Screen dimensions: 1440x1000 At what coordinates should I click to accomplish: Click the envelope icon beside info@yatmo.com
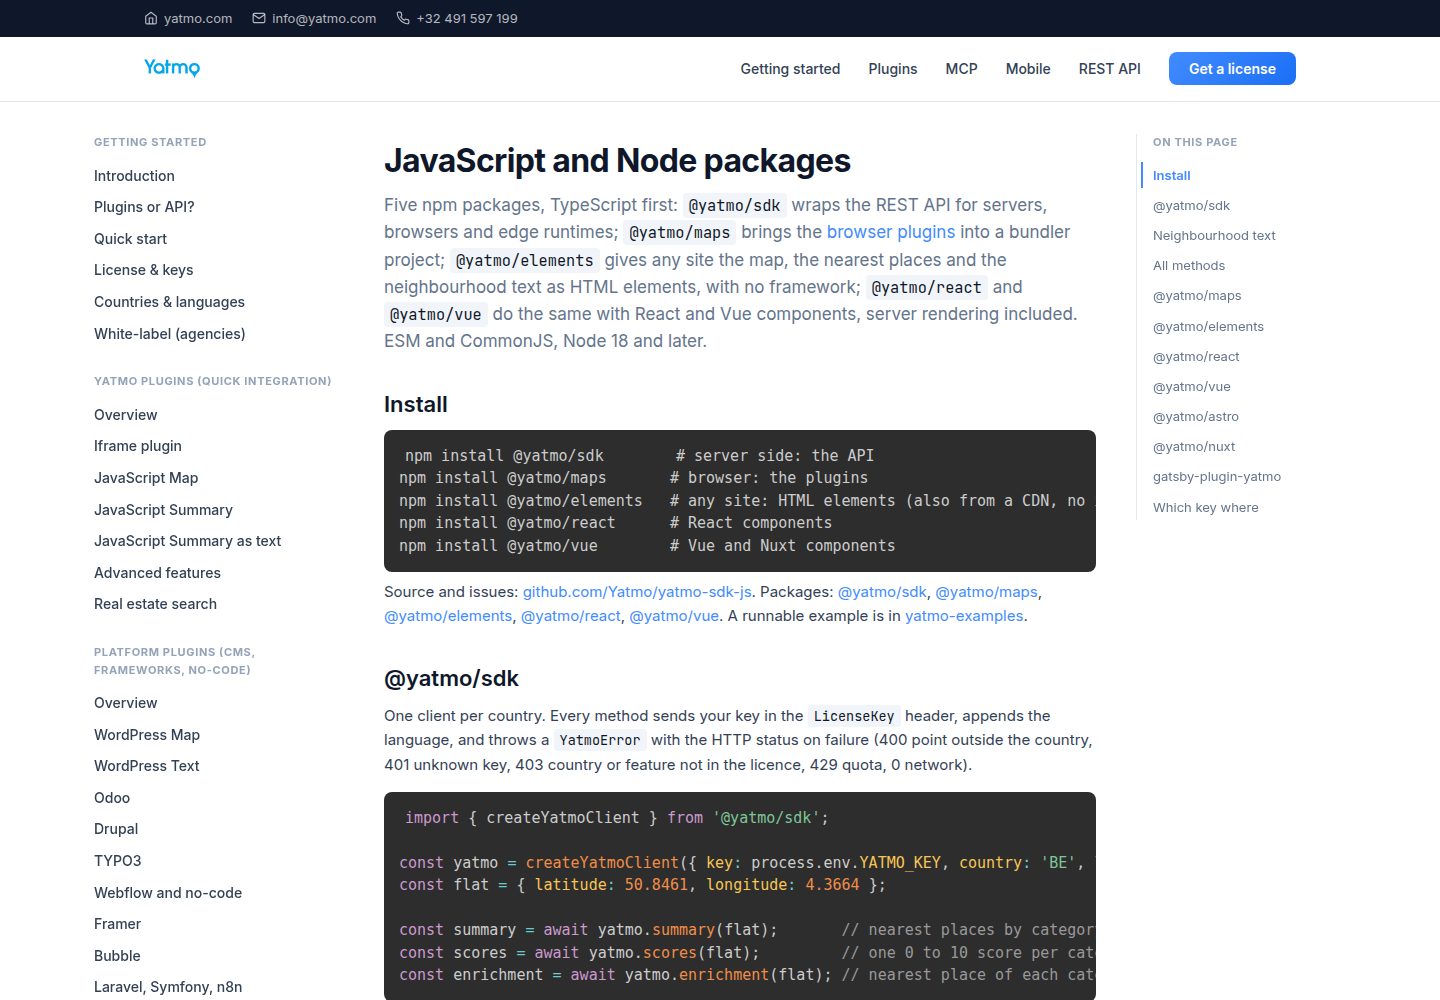coord(259,18)
